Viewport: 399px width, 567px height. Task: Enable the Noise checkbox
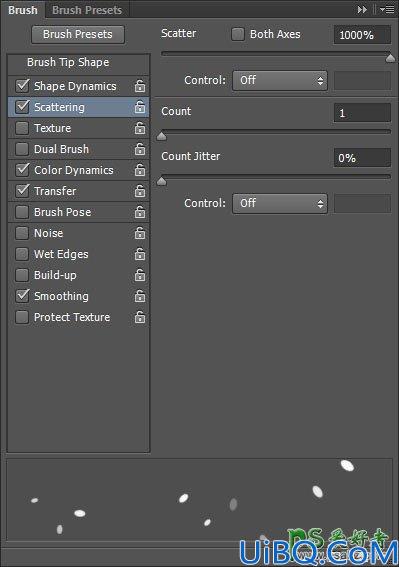22,233
